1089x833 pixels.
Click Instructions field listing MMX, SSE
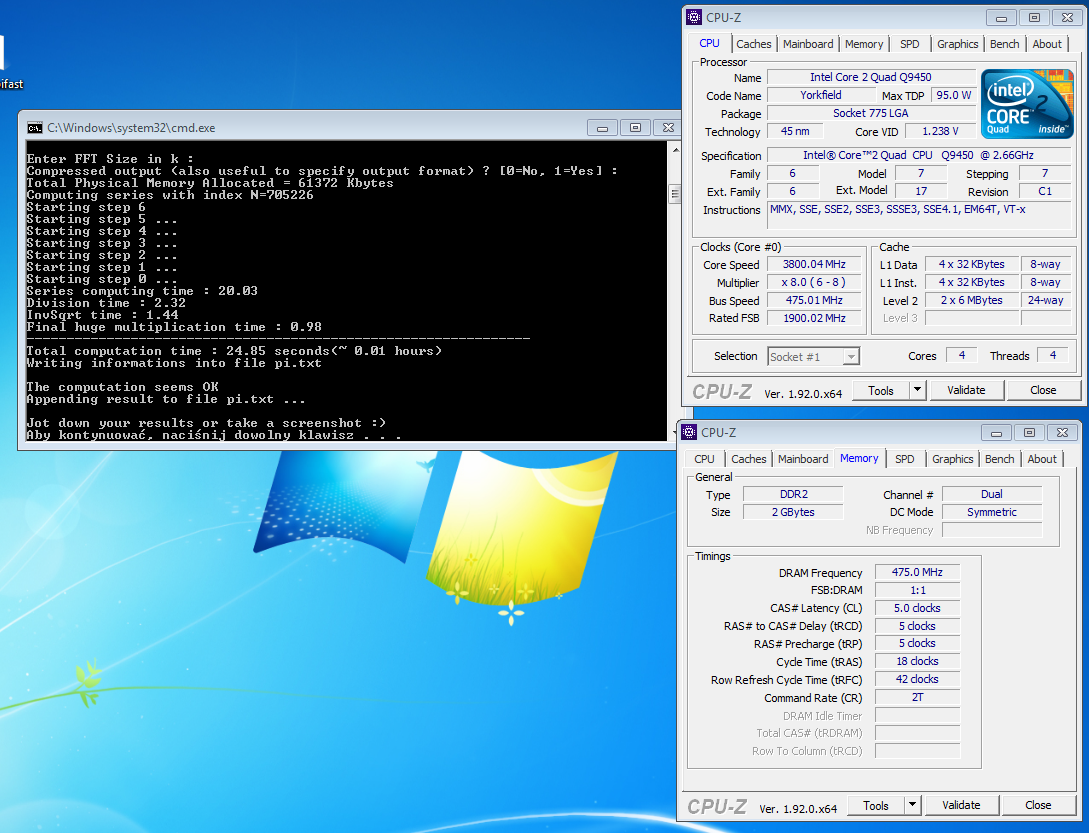[x=918, y=215]
